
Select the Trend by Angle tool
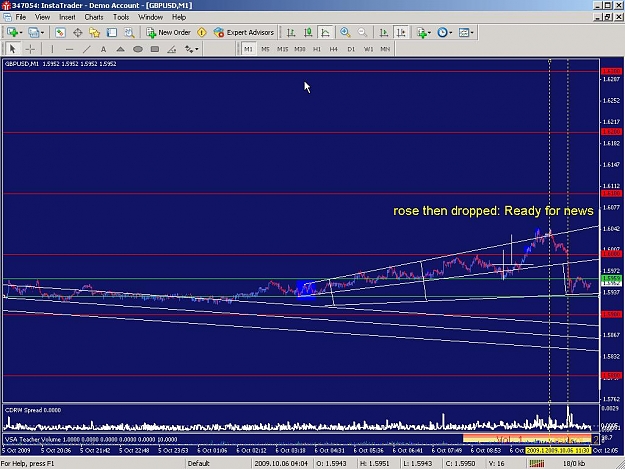pos(172,49)
